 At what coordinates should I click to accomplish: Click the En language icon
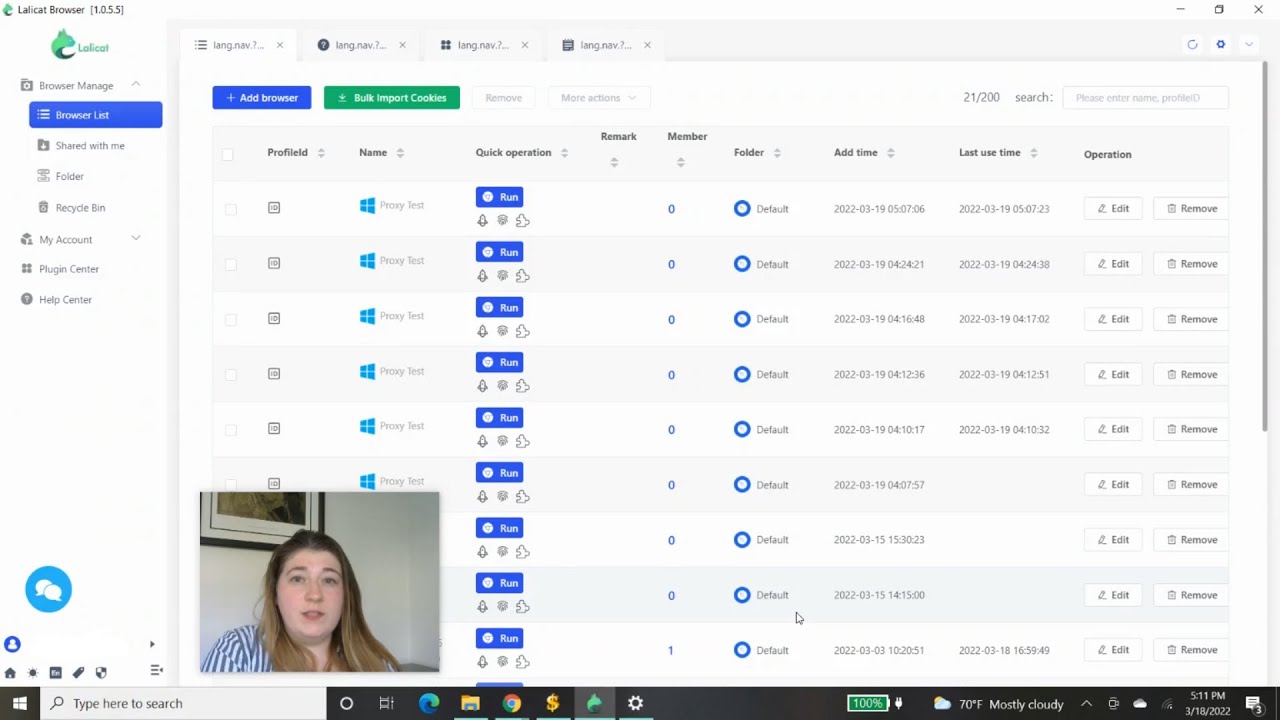coord(55,673)
